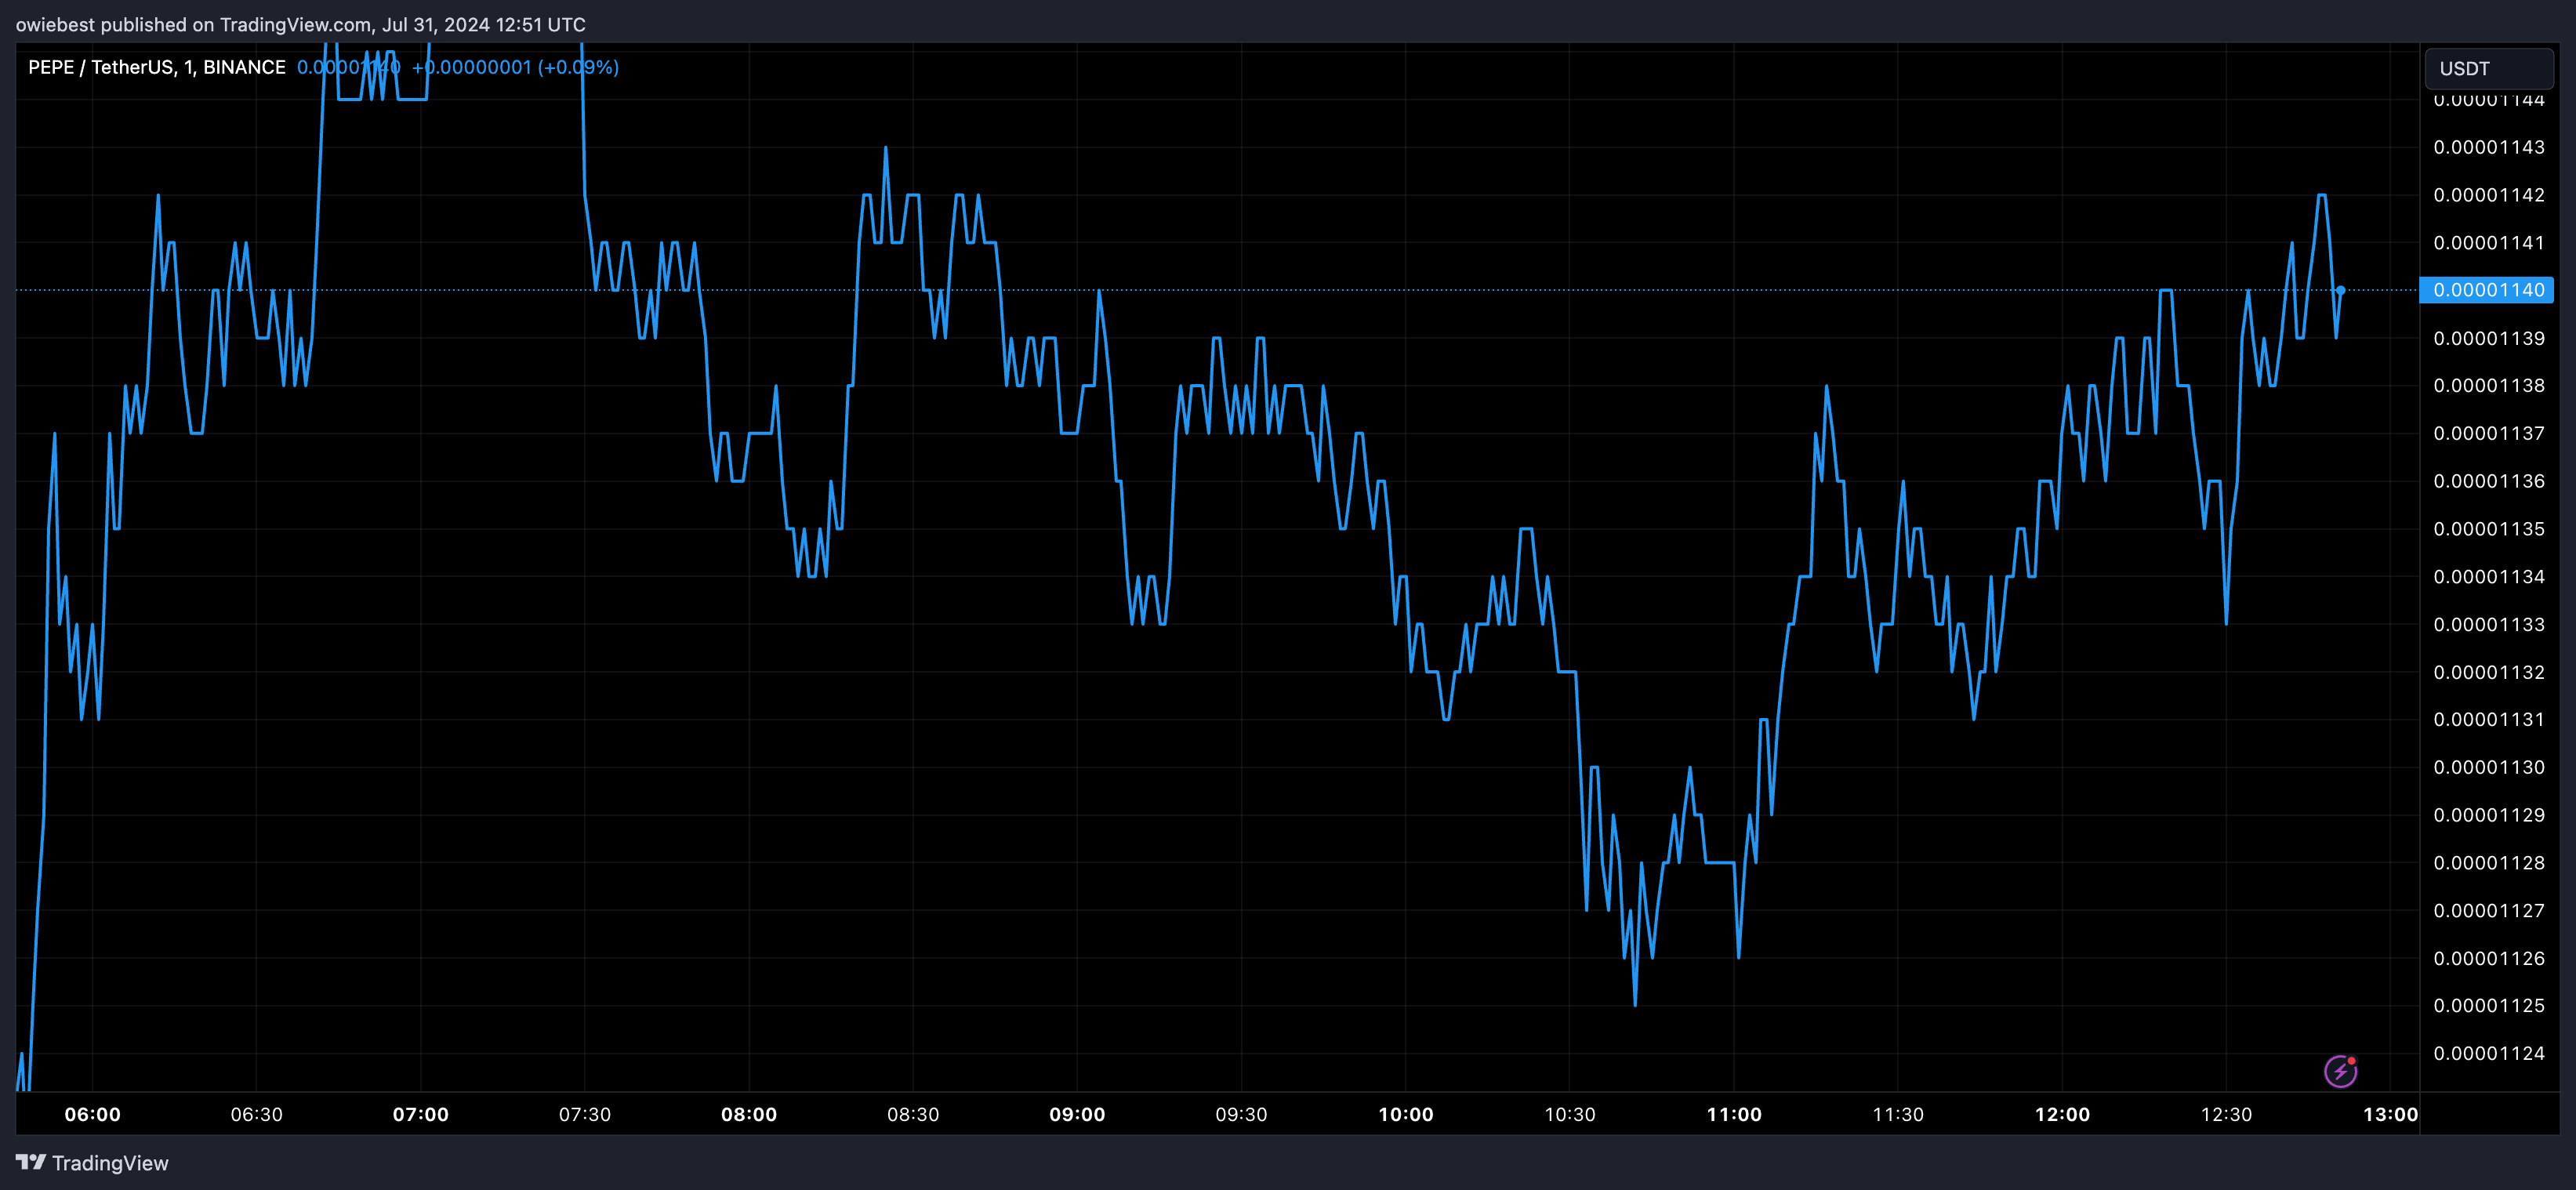This screenshot has height=1190, width=2576.
Task: Click the 0.00001137 price axis label
Action: pos(2489,433)
